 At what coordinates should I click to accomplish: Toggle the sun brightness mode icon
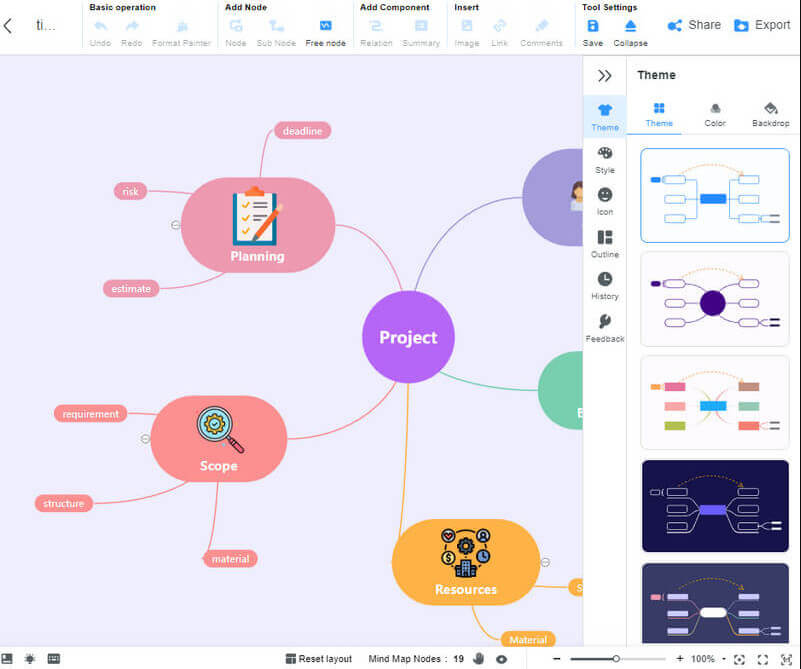[x=30, y=659]
